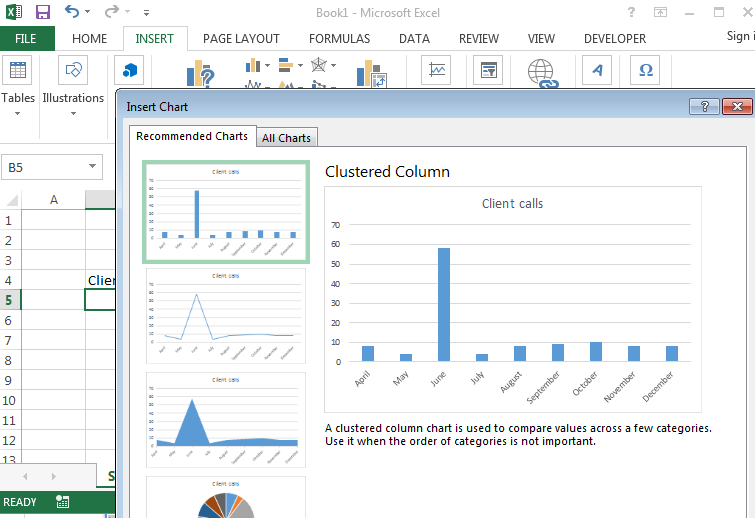Viewport: 755px width, 518px height.
Task: Open the Illustrations shapes icon
Action: click(73, 70)
